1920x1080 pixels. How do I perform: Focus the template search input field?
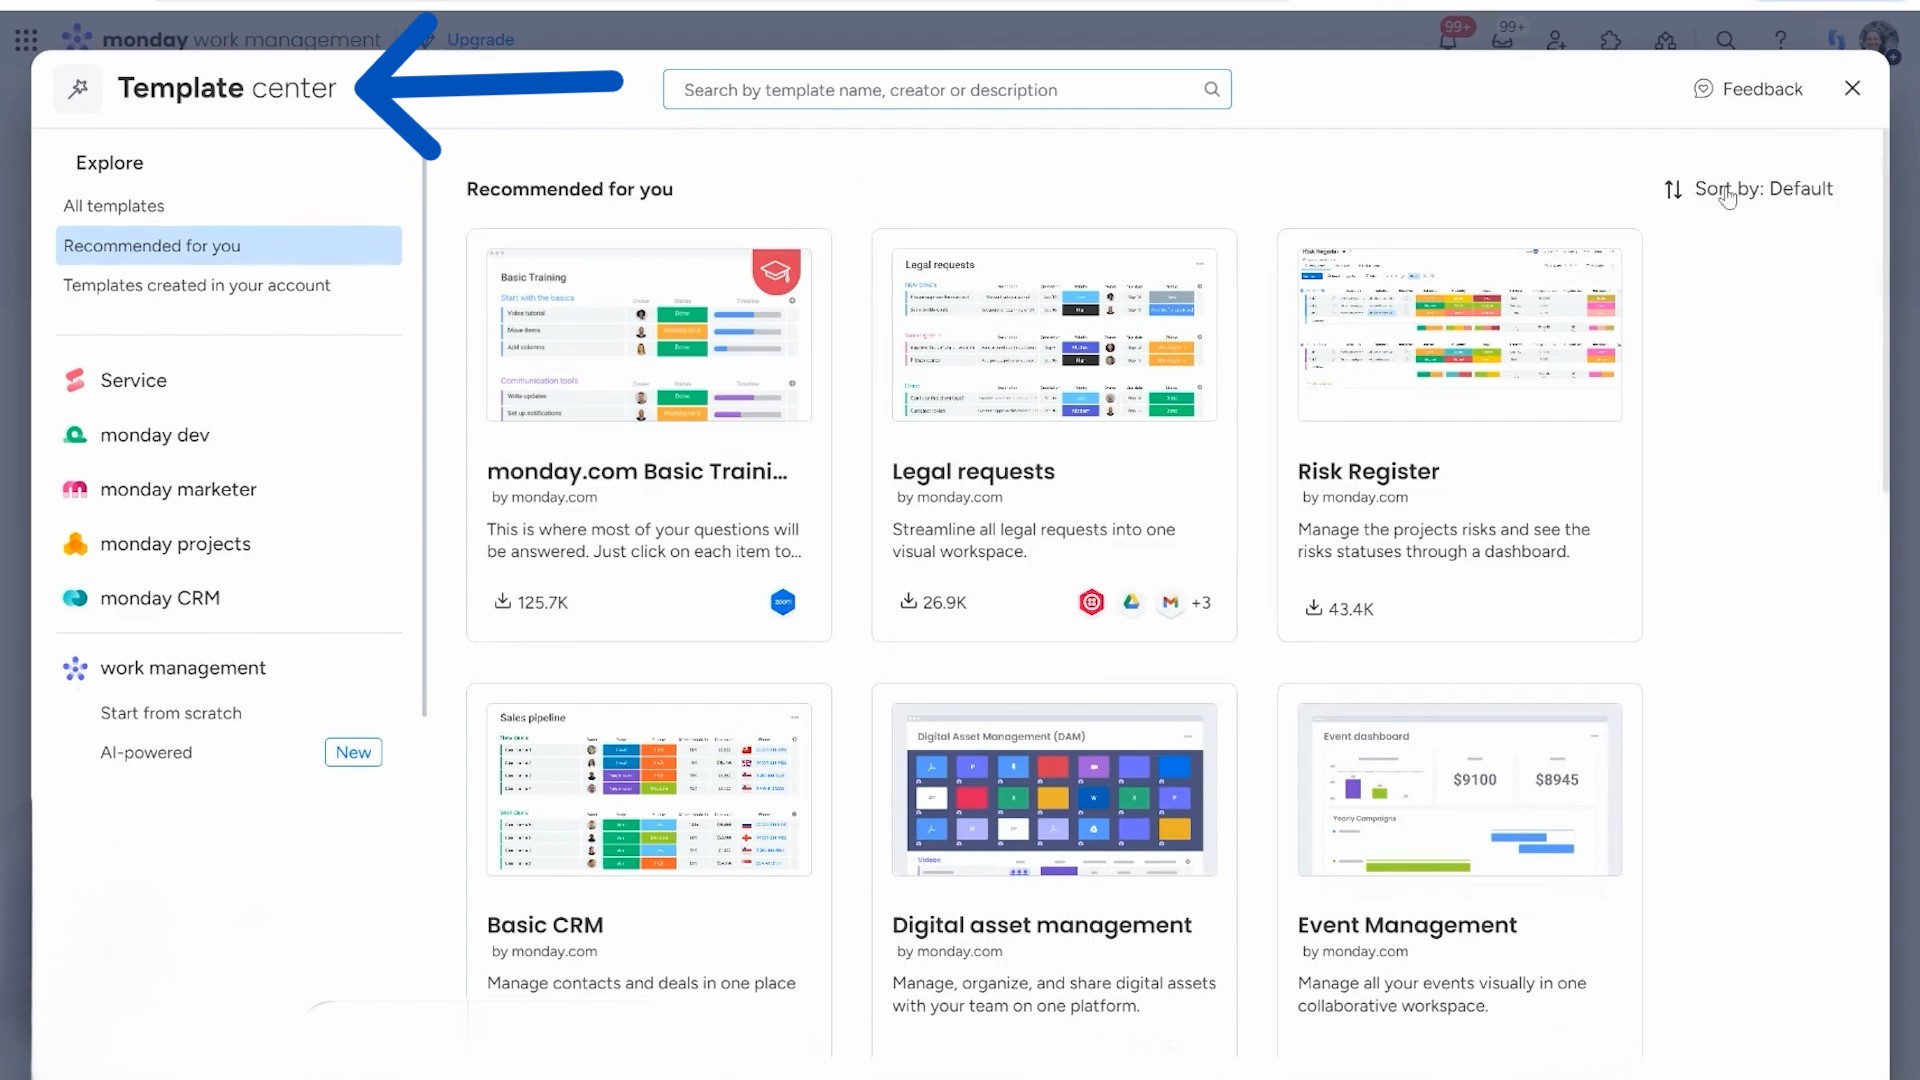(947, 90)
